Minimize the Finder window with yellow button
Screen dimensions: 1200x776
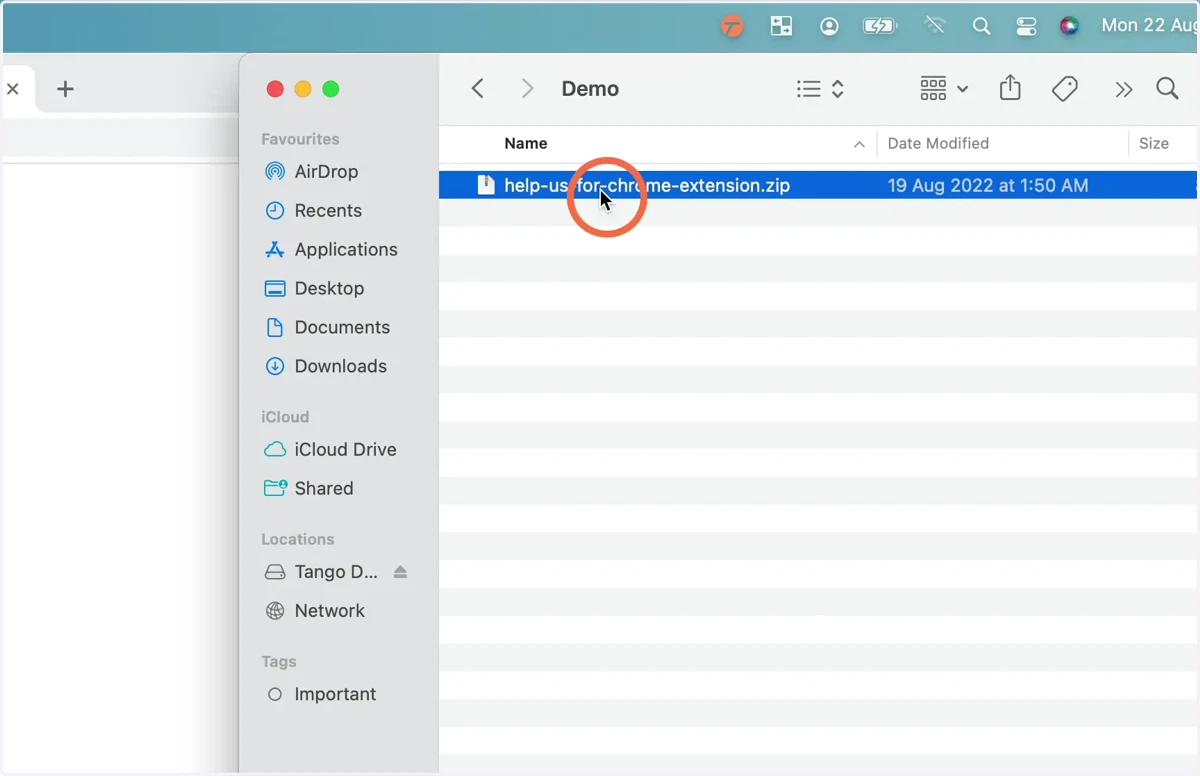point(303,89)
